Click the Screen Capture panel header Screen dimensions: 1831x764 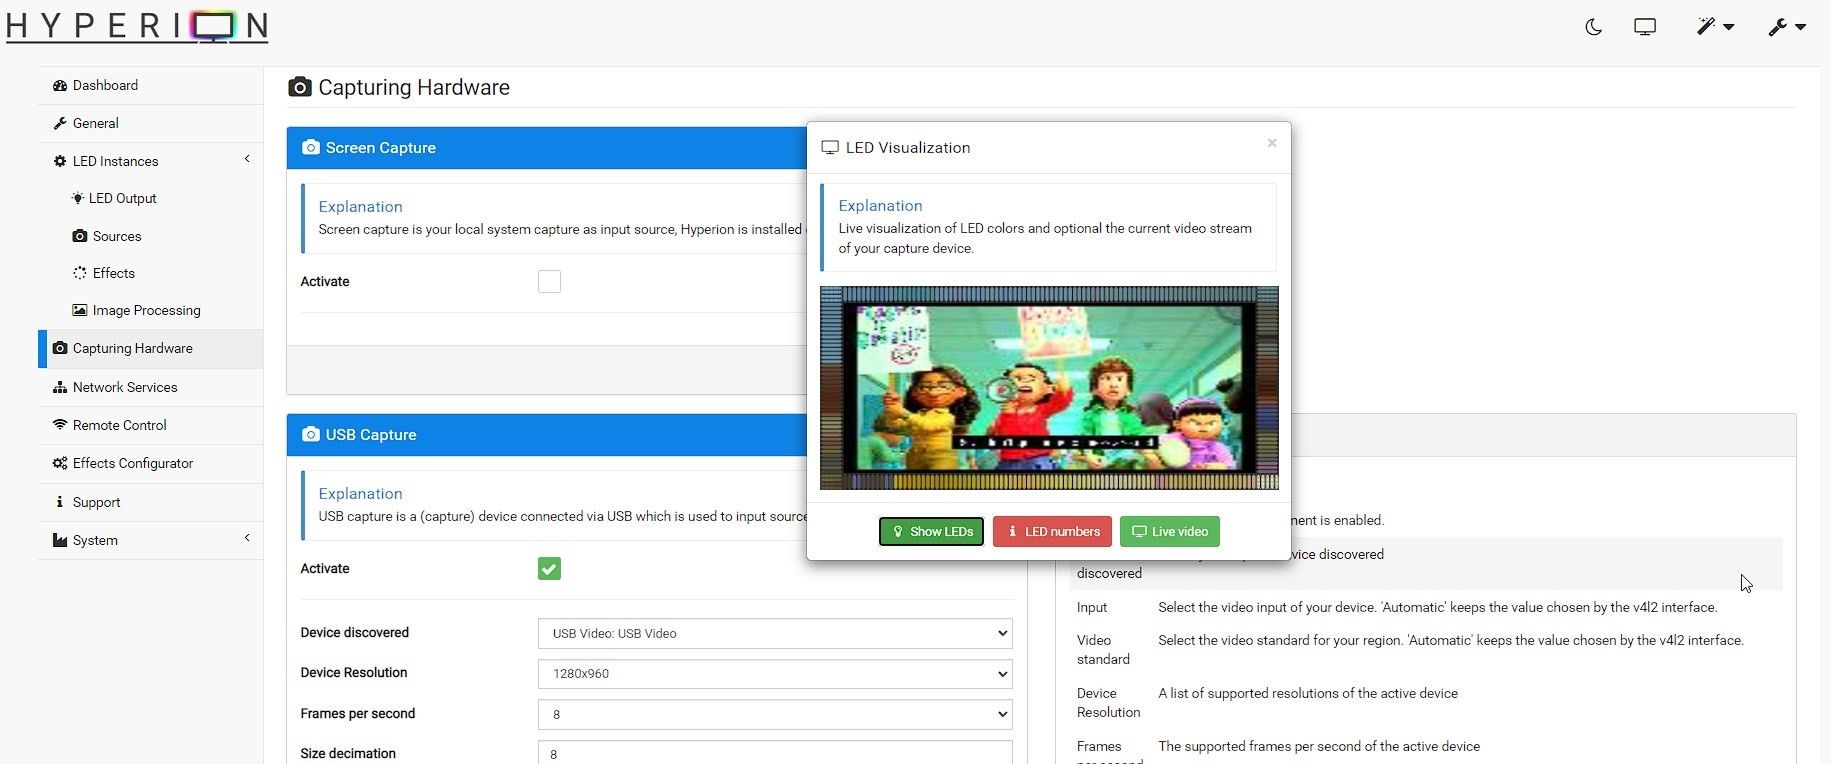546,148
